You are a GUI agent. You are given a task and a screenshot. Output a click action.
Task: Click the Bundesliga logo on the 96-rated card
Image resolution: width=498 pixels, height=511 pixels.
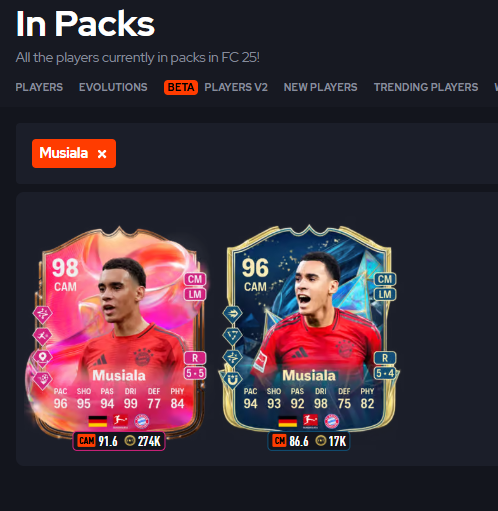(x=310, y=421)
